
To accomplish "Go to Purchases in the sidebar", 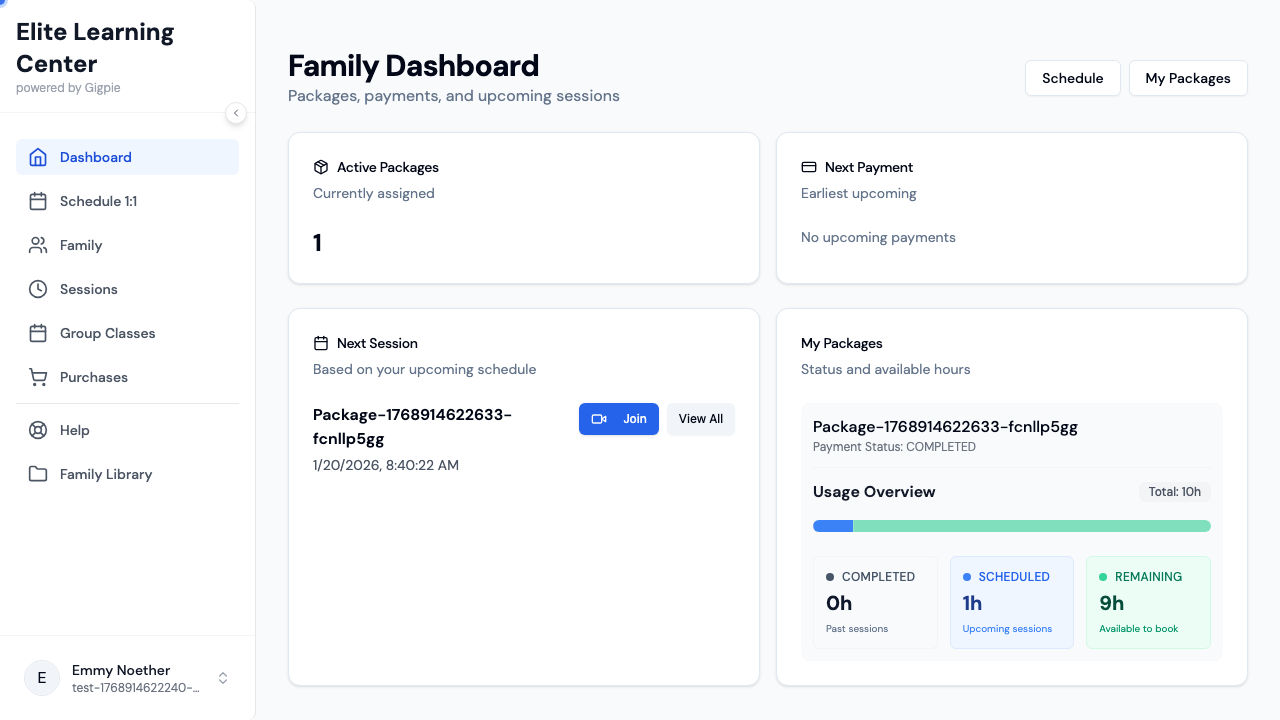I will [x=94, y=377].
